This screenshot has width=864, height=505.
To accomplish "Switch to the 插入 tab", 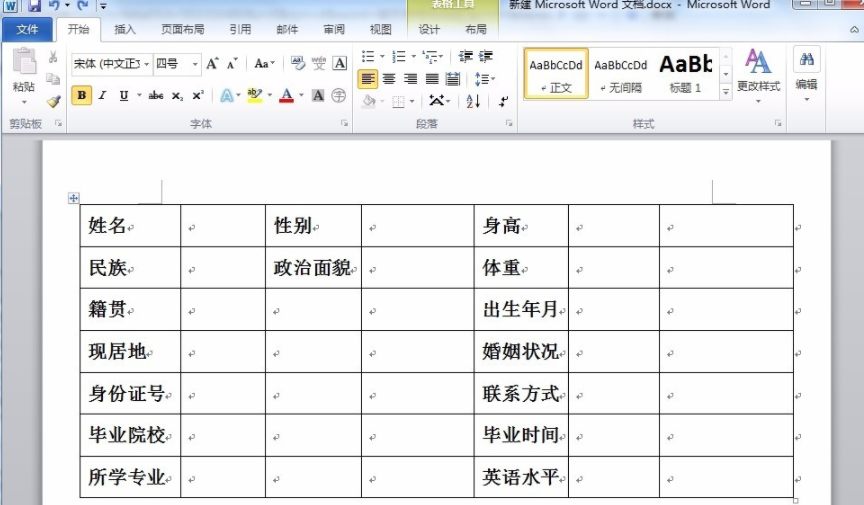I will [x=125, y=29].
